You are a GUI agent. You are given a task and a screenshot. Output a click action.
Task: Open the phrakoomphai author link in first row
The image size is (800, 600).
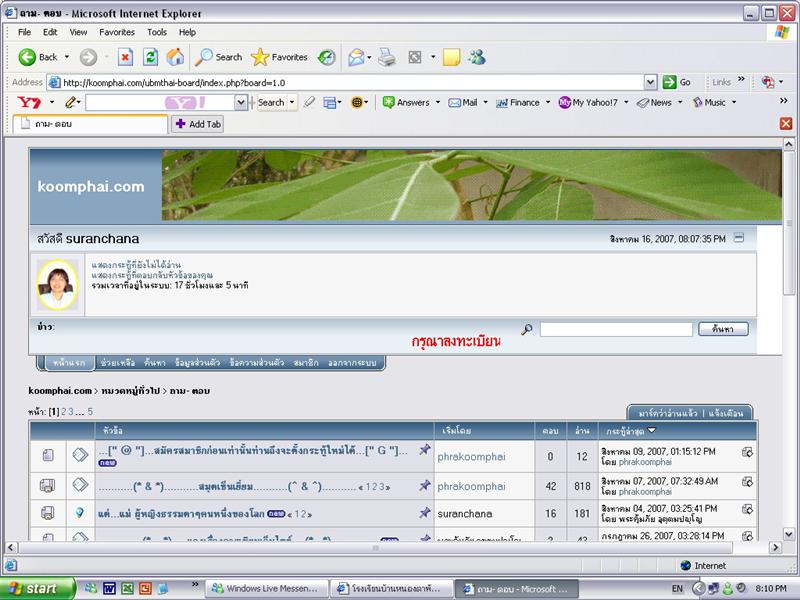471,457
